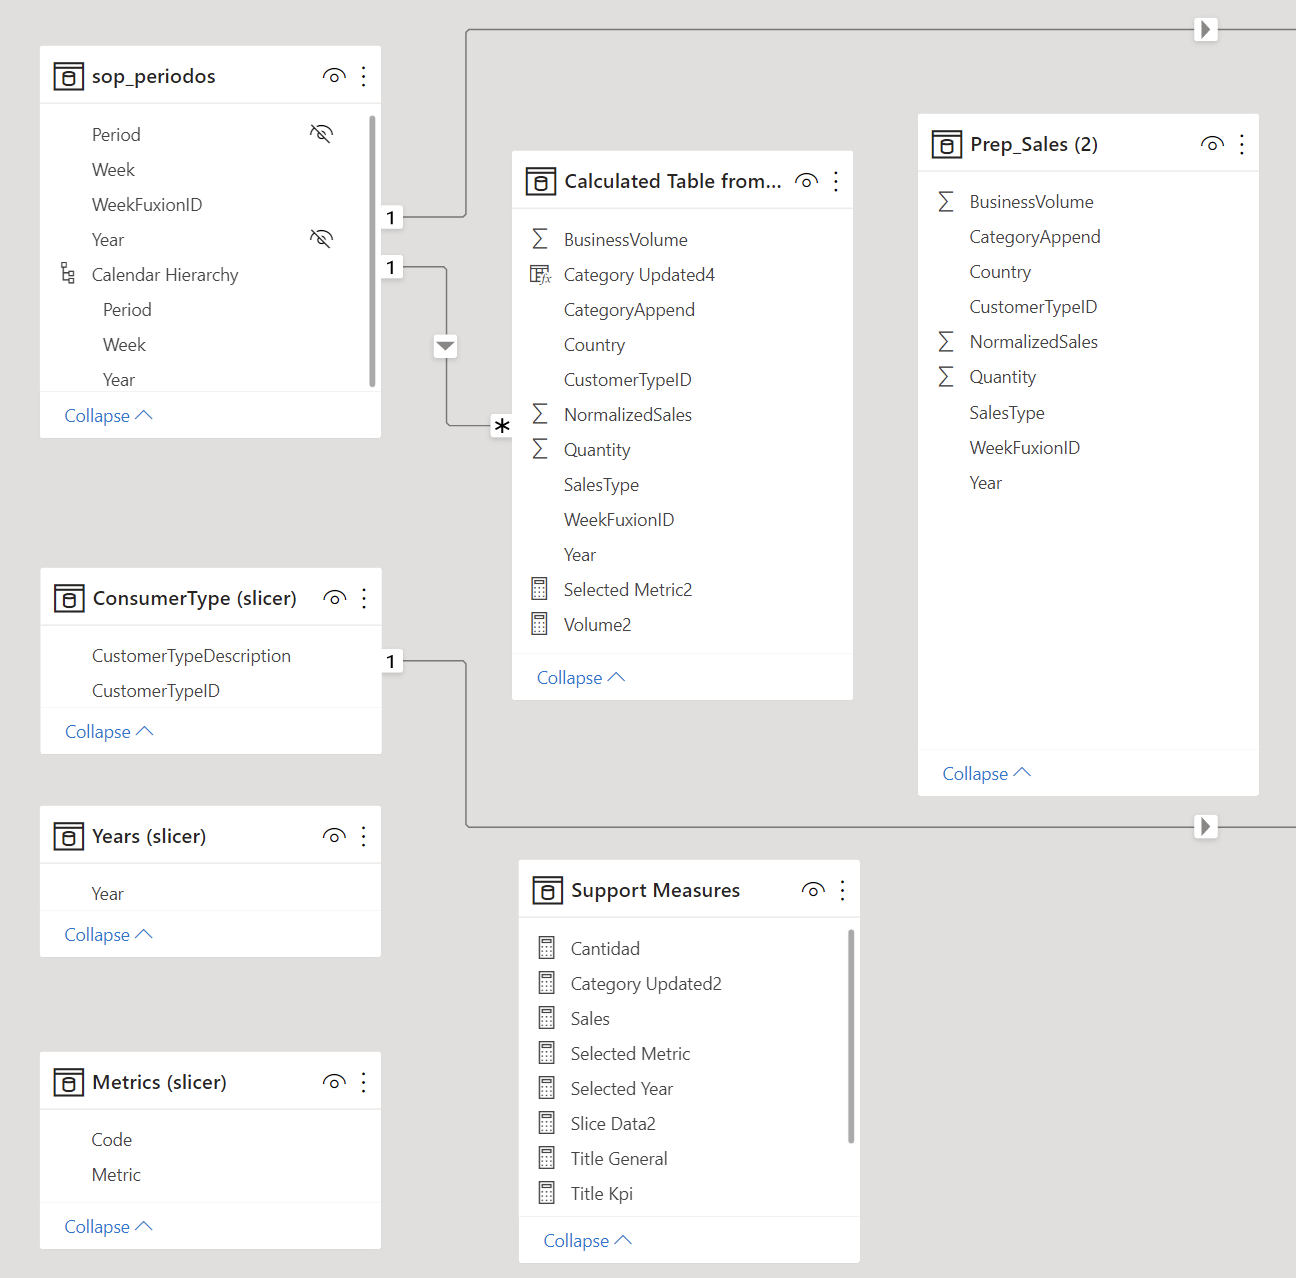Toggle visibility of Prep_Sales (2) table
Screen dimensions: 1296x1278
pos(1212,144)
